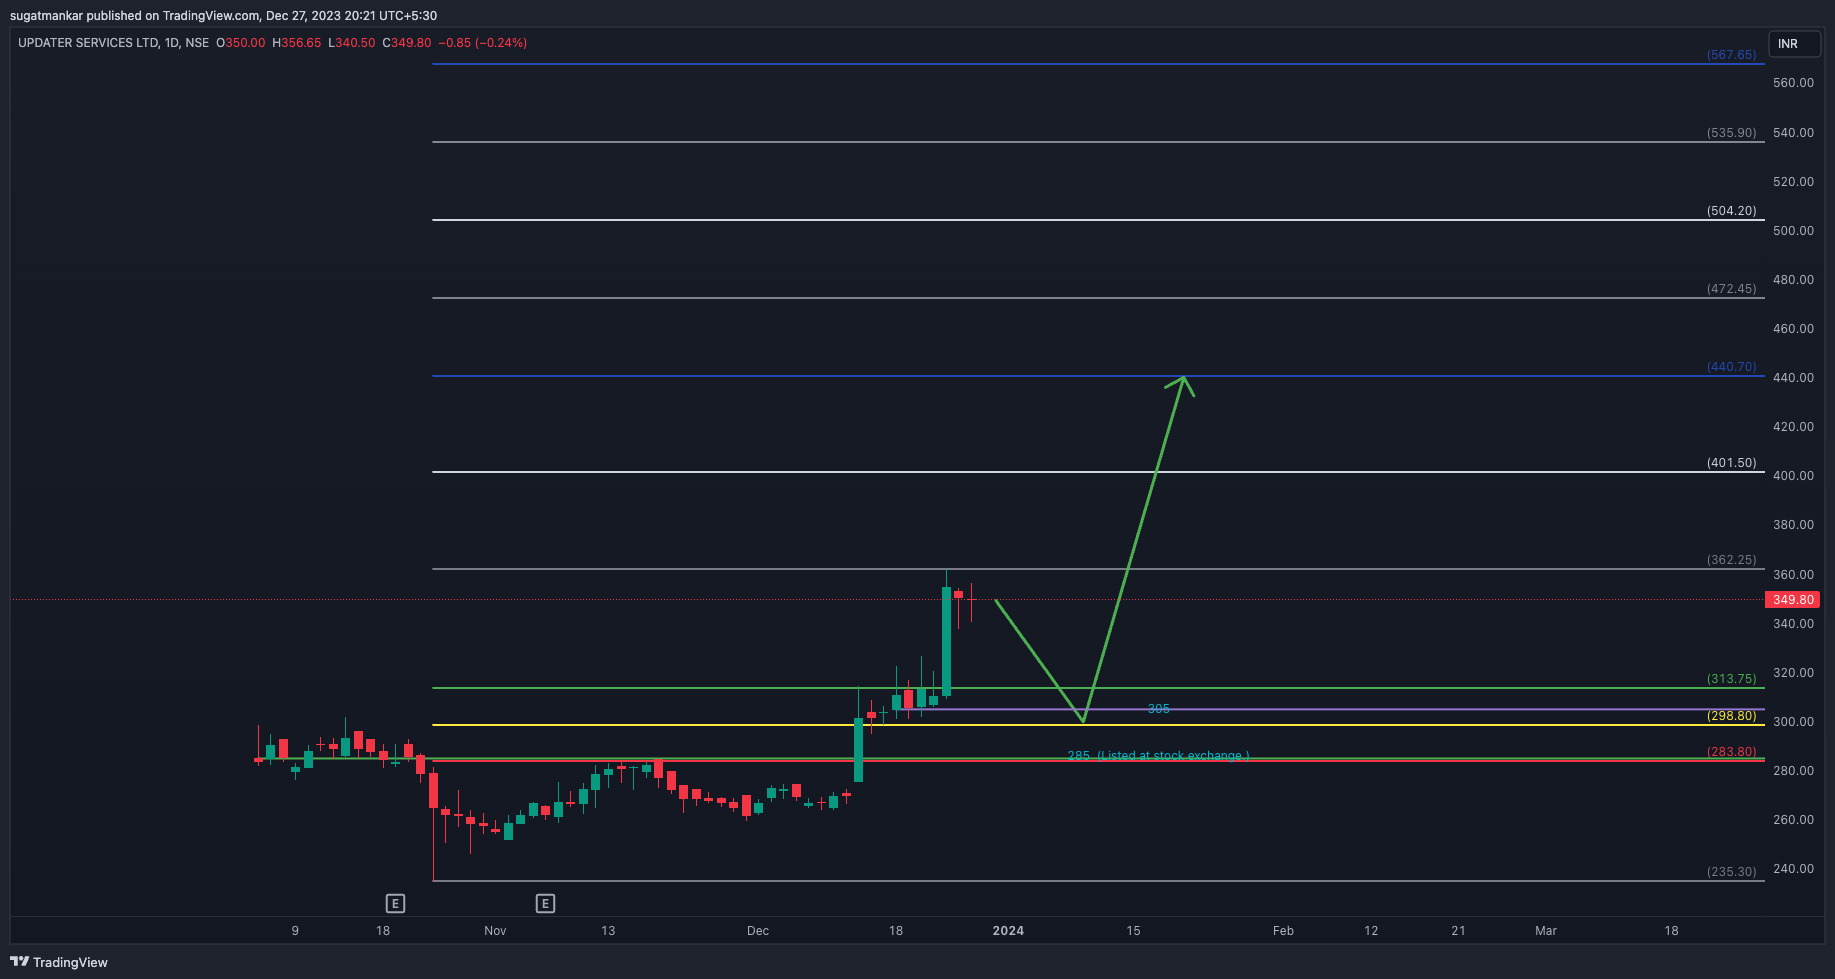This screenshot has height=979, width=1835.
Task: Click the (298.80) yellow level label
Action: pos(1731,716)
